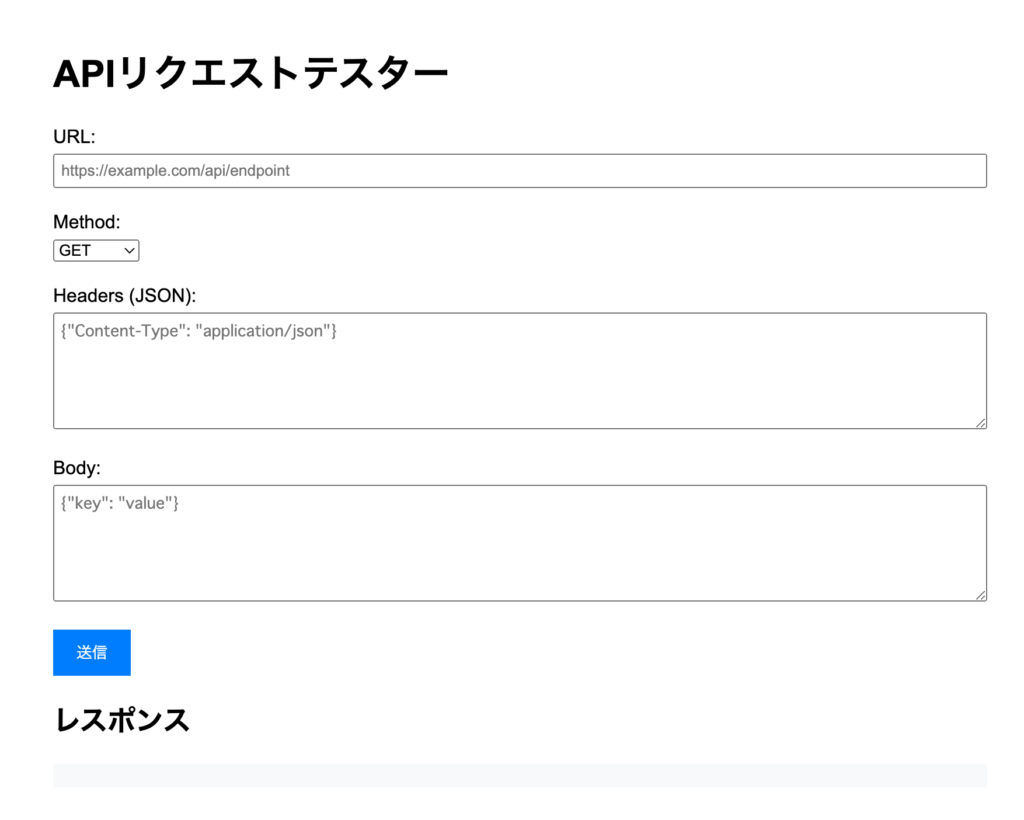
Task: Click the Body placeholder JSON example
Action: tap(120, 503)
